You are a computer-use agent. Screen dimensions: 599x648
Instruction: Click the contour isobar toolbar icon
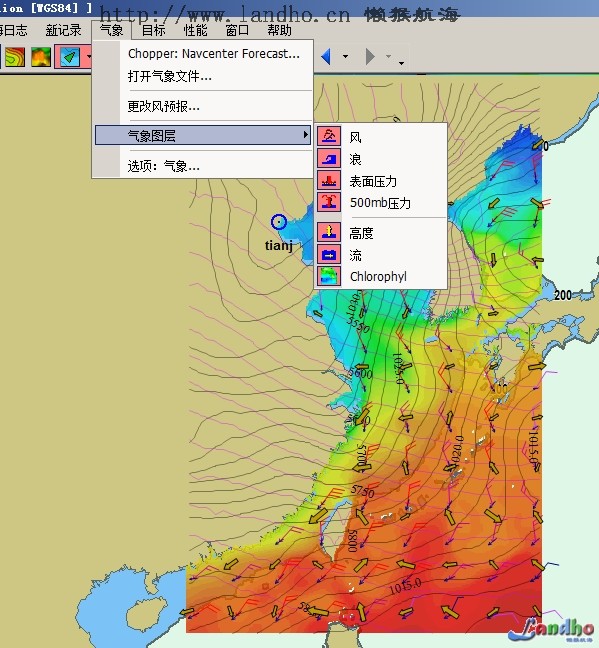coord(14,57)
